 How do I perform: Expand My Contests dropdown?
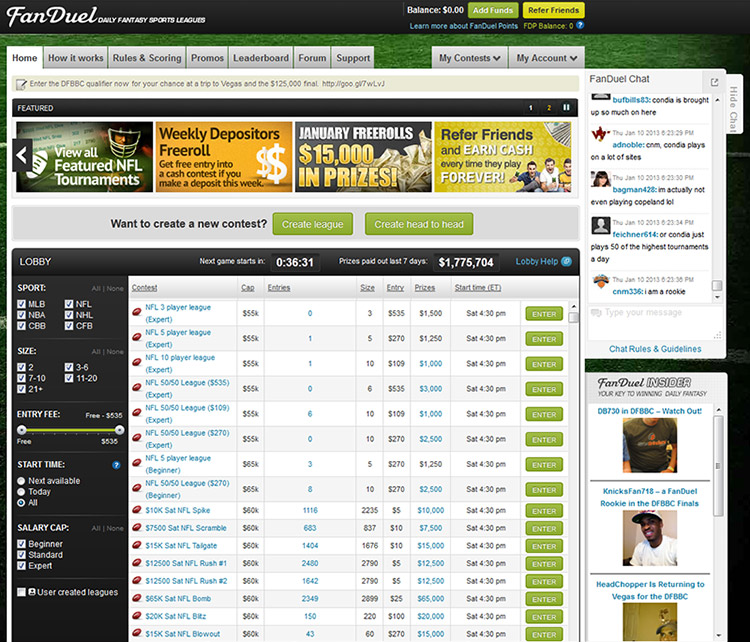click(x=469, y=58)
